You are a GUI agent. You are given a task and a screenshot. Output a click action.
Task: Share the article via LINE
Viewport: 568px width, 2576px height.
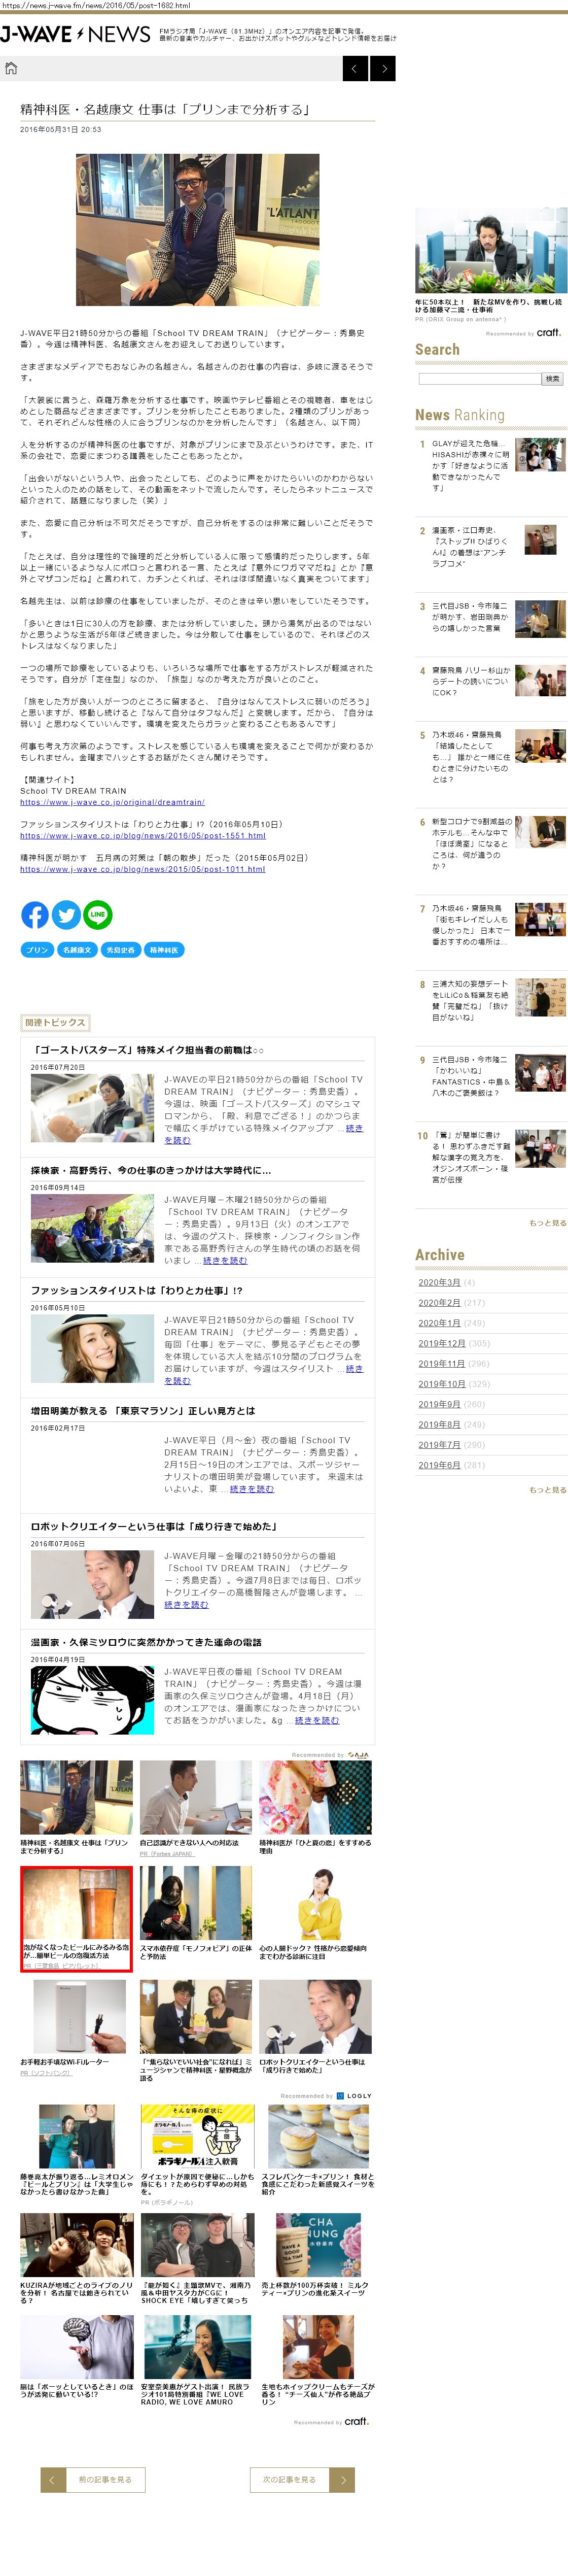[97, 914]
